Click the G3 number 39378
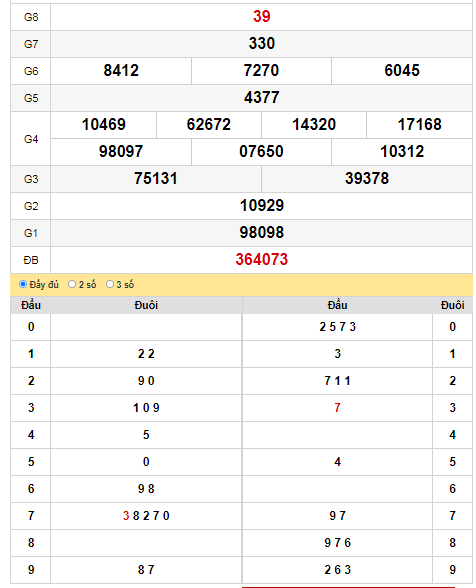 point(367,178)
